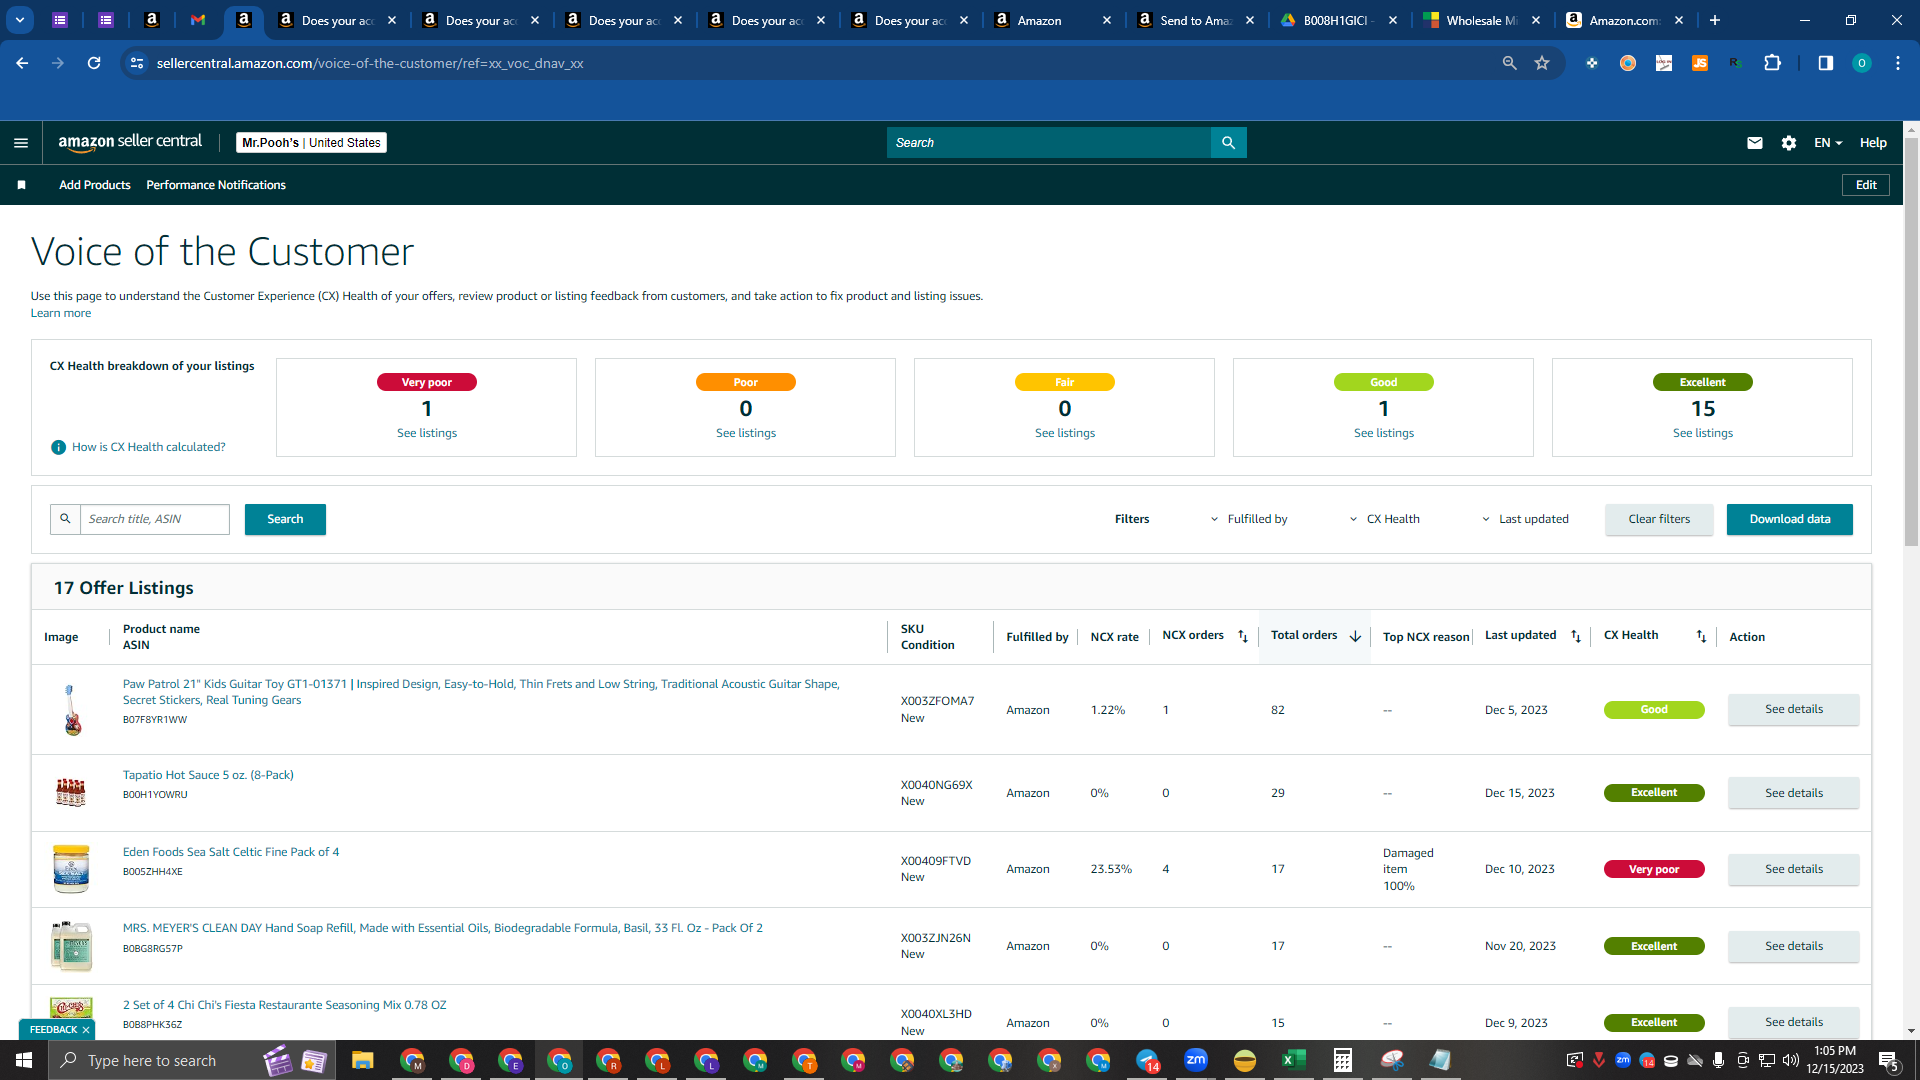1920x1080 pixels.
Task: See listings under Very poor
Action: [427, 433]
